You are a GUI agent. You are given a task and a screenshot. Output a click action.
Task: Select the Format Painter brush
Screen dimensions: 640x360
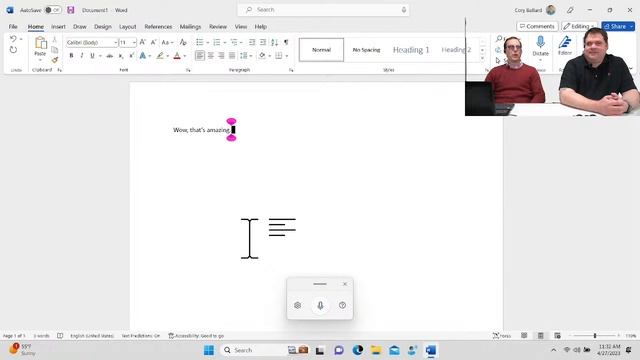pyautogui.click(x=55, y=60)
